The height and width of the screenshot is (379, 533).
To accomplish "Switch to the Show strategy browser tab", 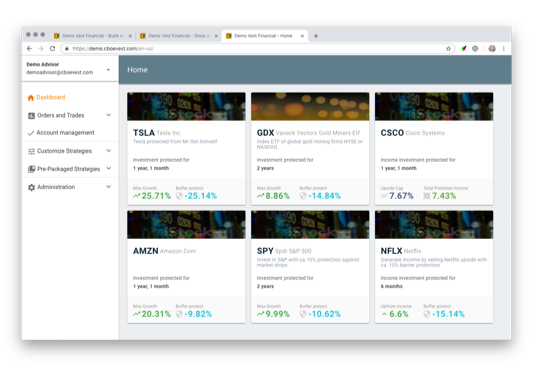I will [179, 36].
